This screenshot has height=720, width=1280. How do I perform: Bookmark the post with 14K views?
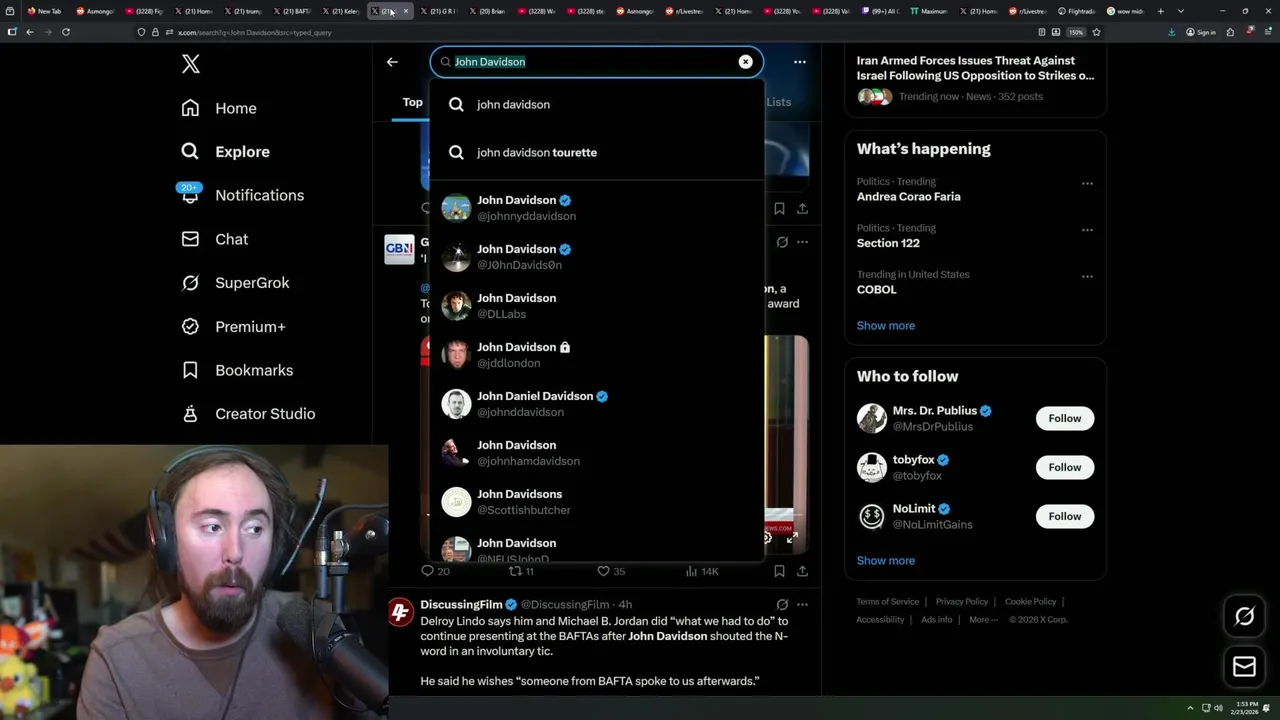click(x=779, y=571)
